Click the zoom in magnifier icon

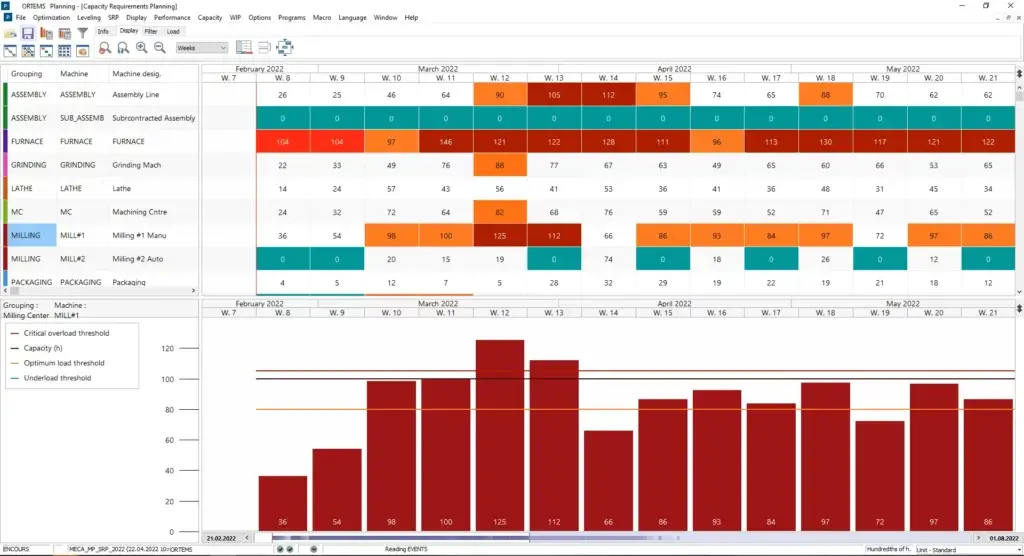(x=141, y=48)
